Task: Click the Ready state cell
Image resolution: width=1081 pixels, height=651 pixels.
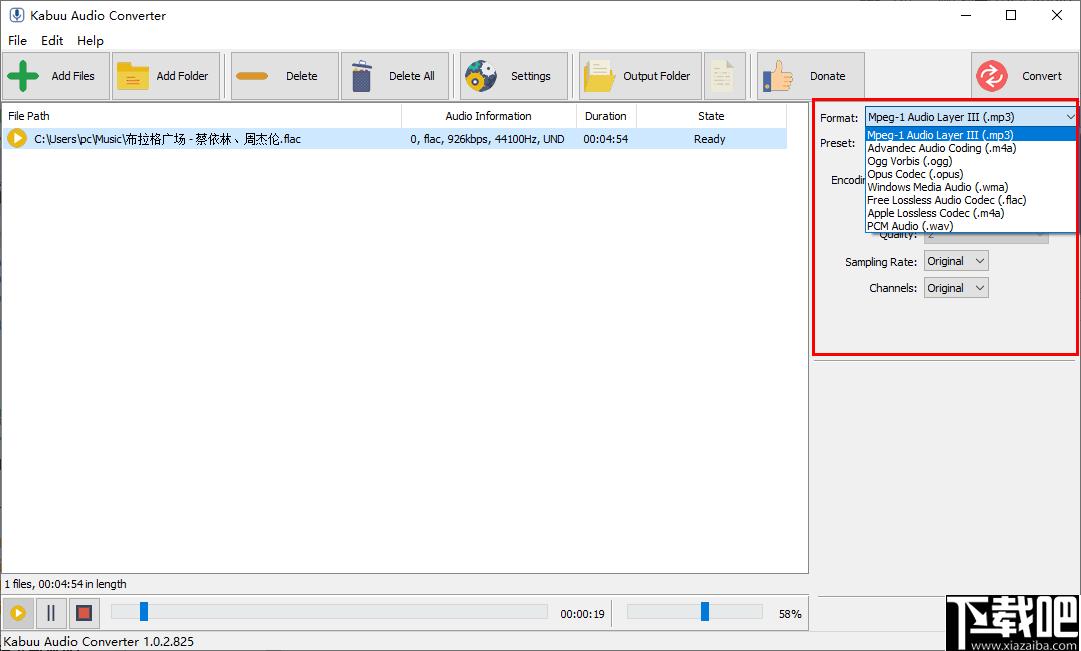Action: (x=709, y=139)
